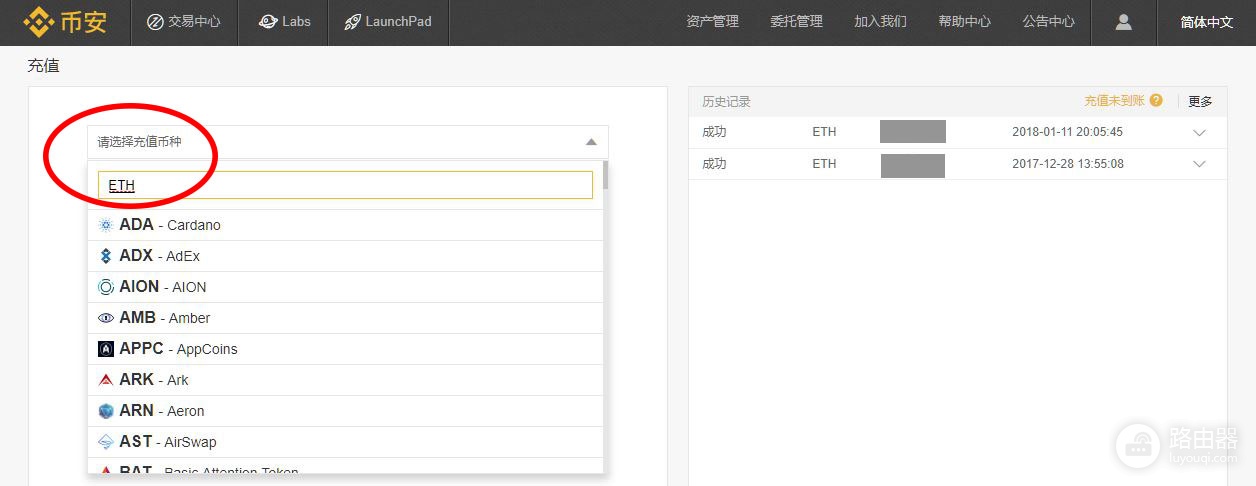Open the LaunchPad menu item

pyautogui.click(x=388, y=21)
